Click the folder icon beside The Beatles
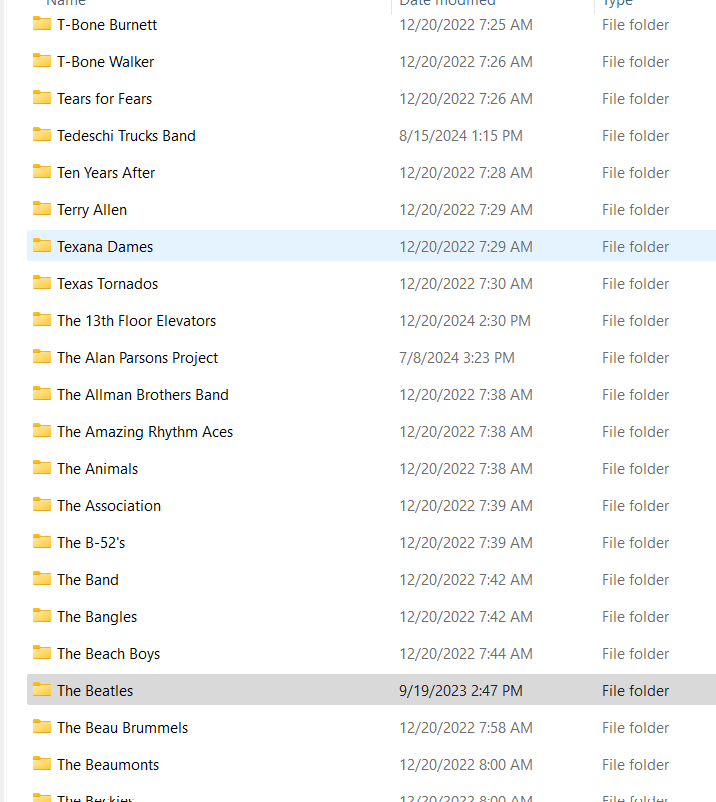The height and width of the screenshot is (802, 716). (42, 690)
